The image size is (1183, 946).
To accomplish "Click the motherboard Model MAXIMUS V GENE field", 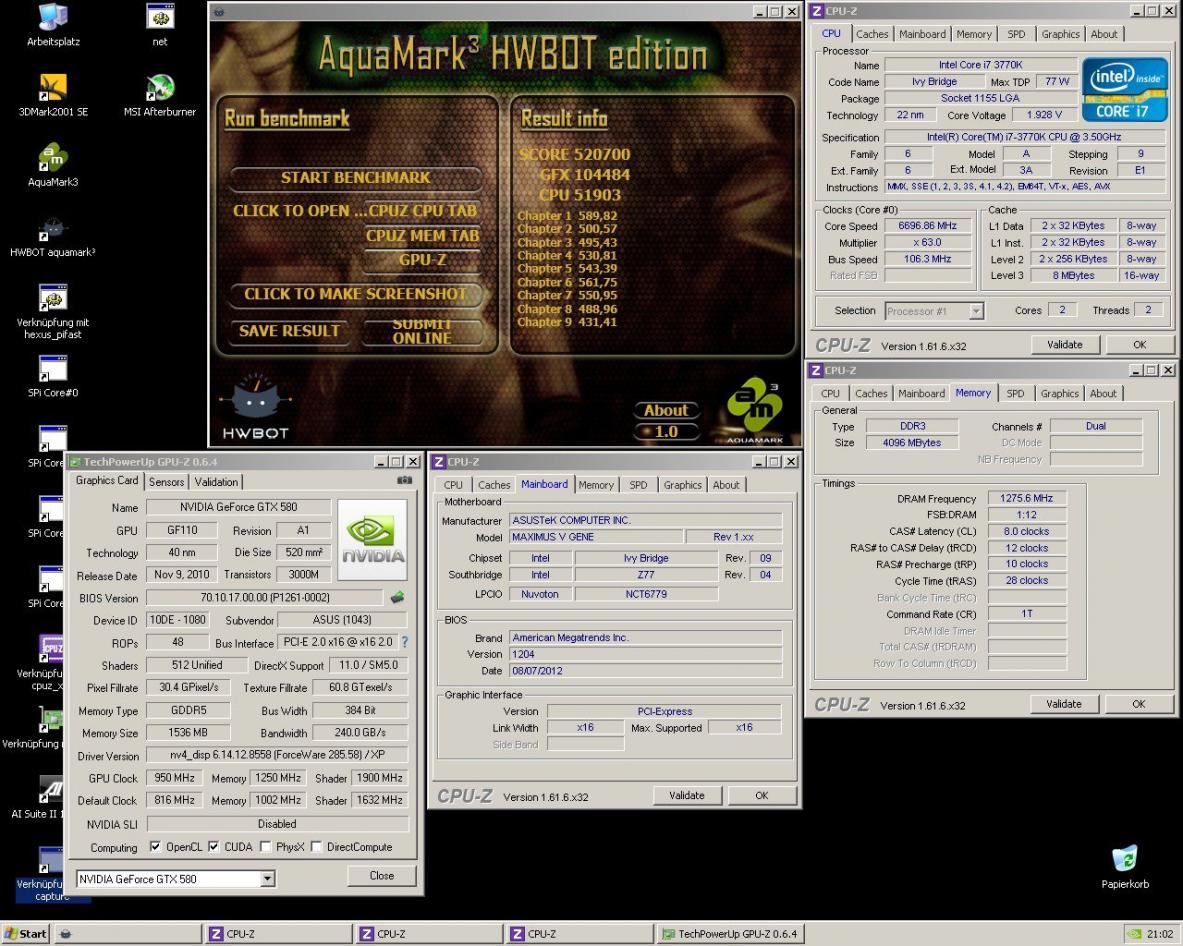I will 595,537.
